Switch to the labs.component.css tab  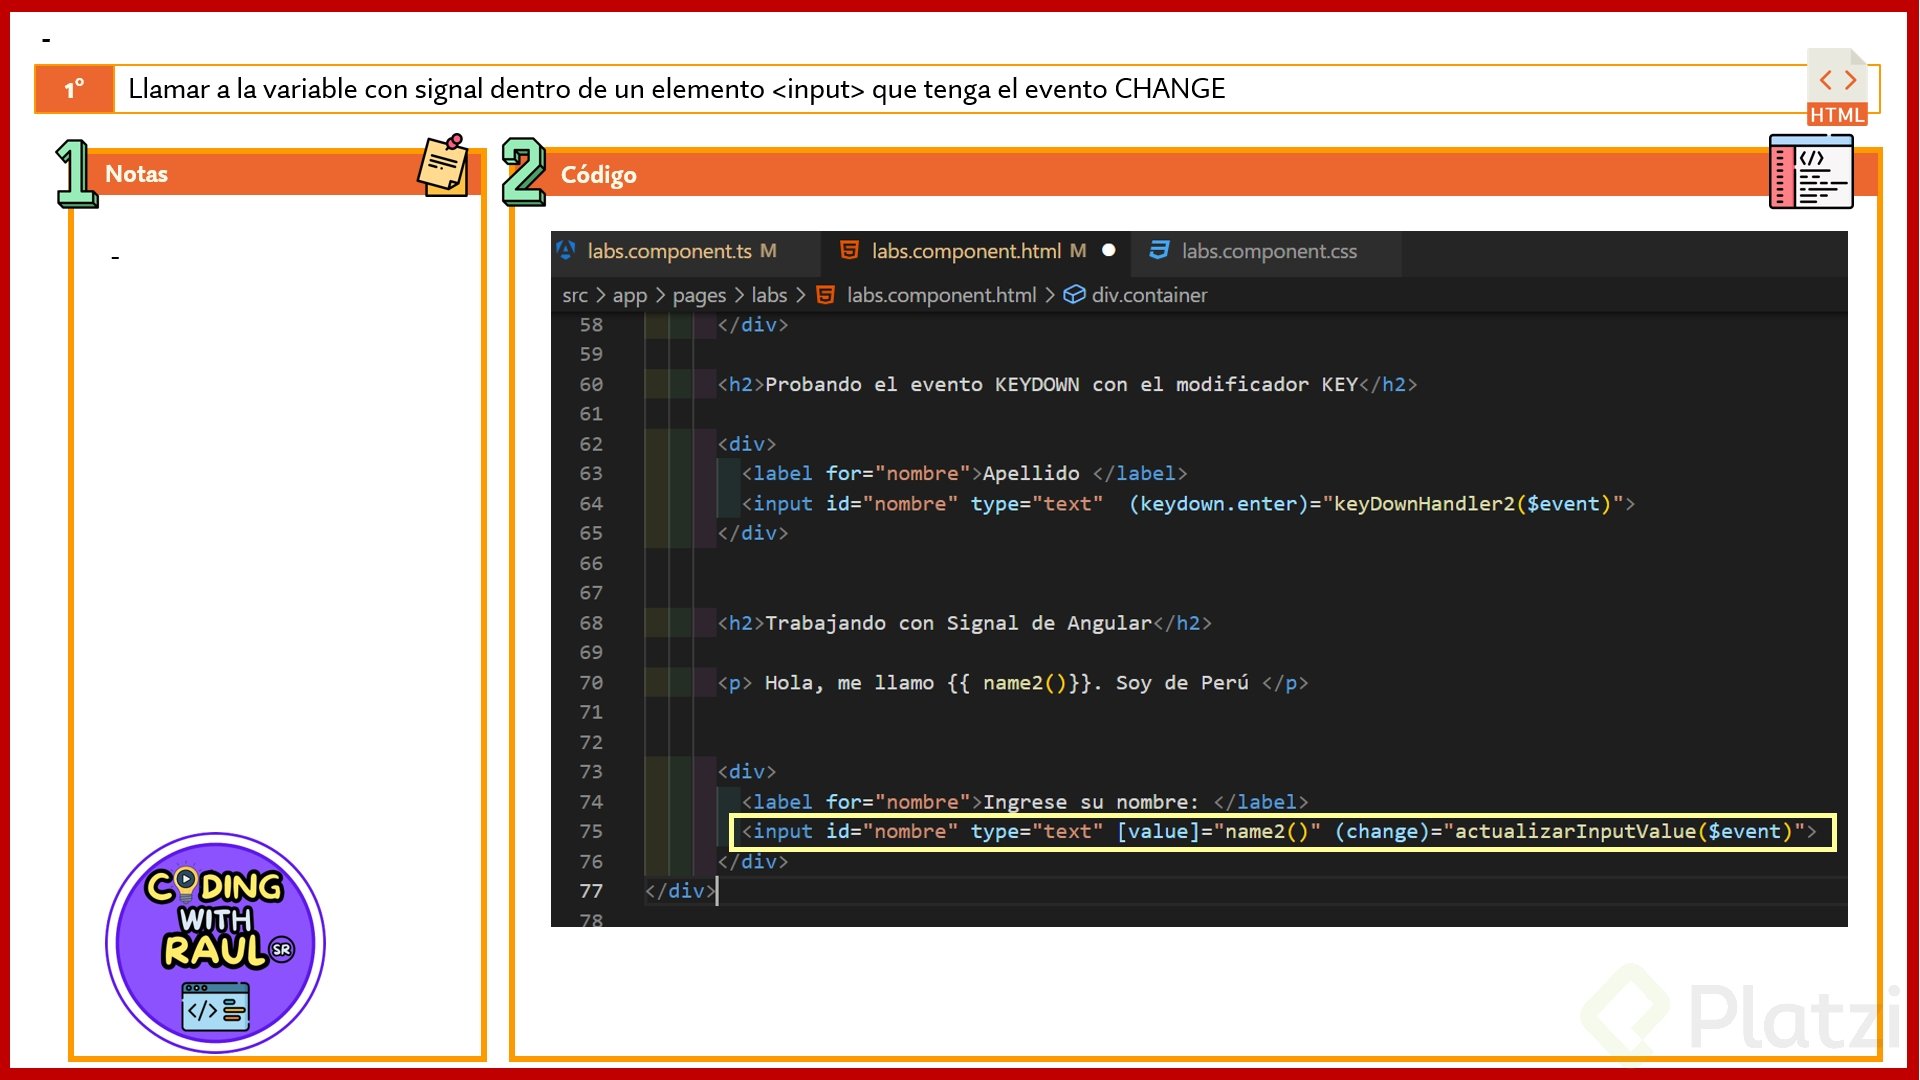coord(1269,251)
